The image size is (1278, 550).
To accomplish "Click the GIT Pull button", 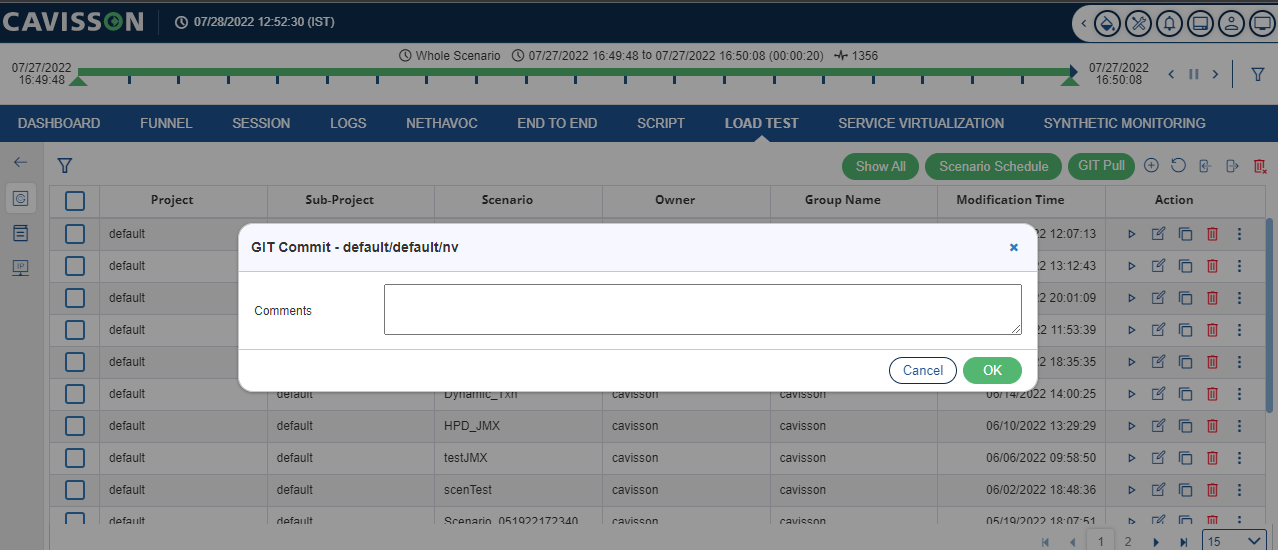I will tap(1101, 166).
